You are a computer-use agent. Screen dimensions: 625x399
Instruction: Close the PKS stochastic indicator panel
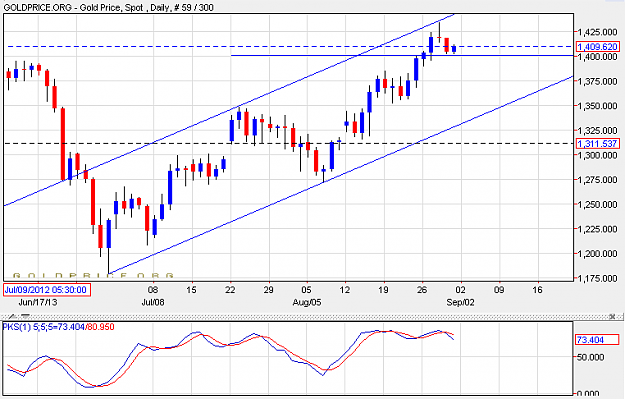(613, 316)
